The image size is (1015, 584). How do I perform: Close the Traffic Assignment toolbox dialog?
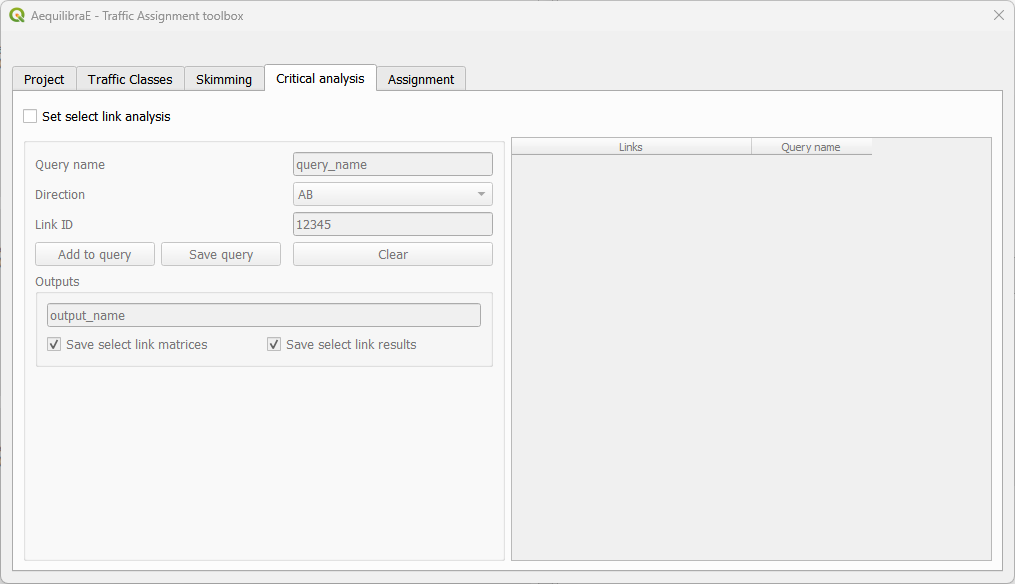coord(997,15)
